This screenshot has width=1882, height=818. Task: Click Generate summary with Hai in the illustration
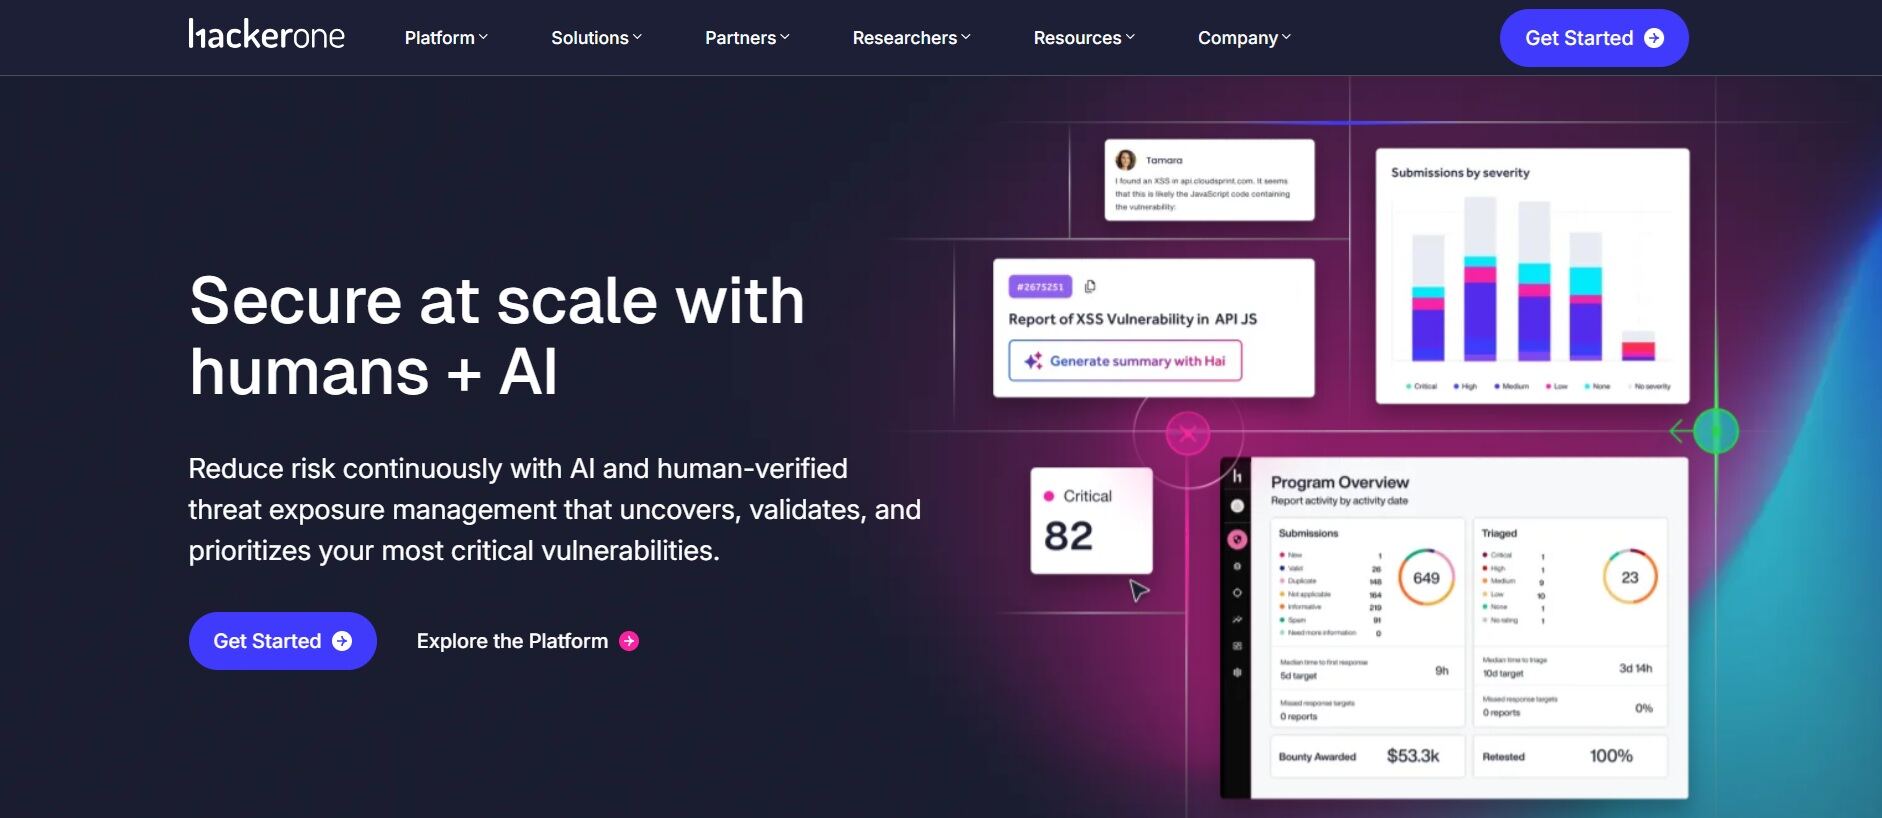pyautogui.click(x=1125, y=361)
